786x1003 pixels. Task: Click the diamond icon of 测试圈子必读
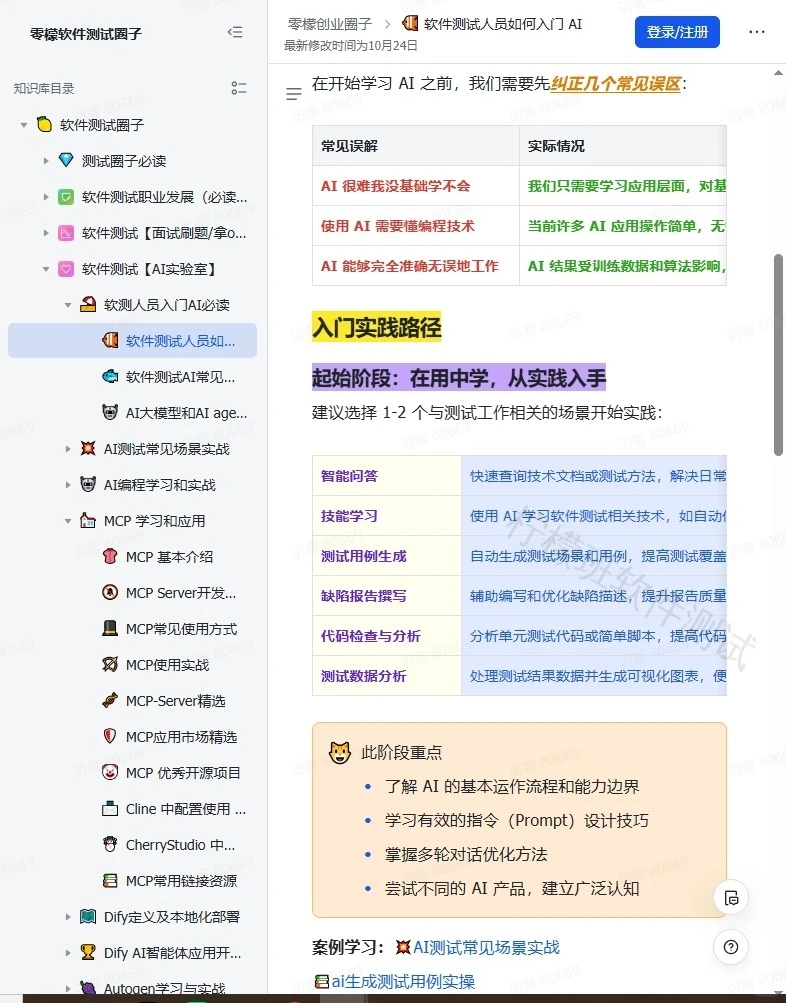click(66, 160)
